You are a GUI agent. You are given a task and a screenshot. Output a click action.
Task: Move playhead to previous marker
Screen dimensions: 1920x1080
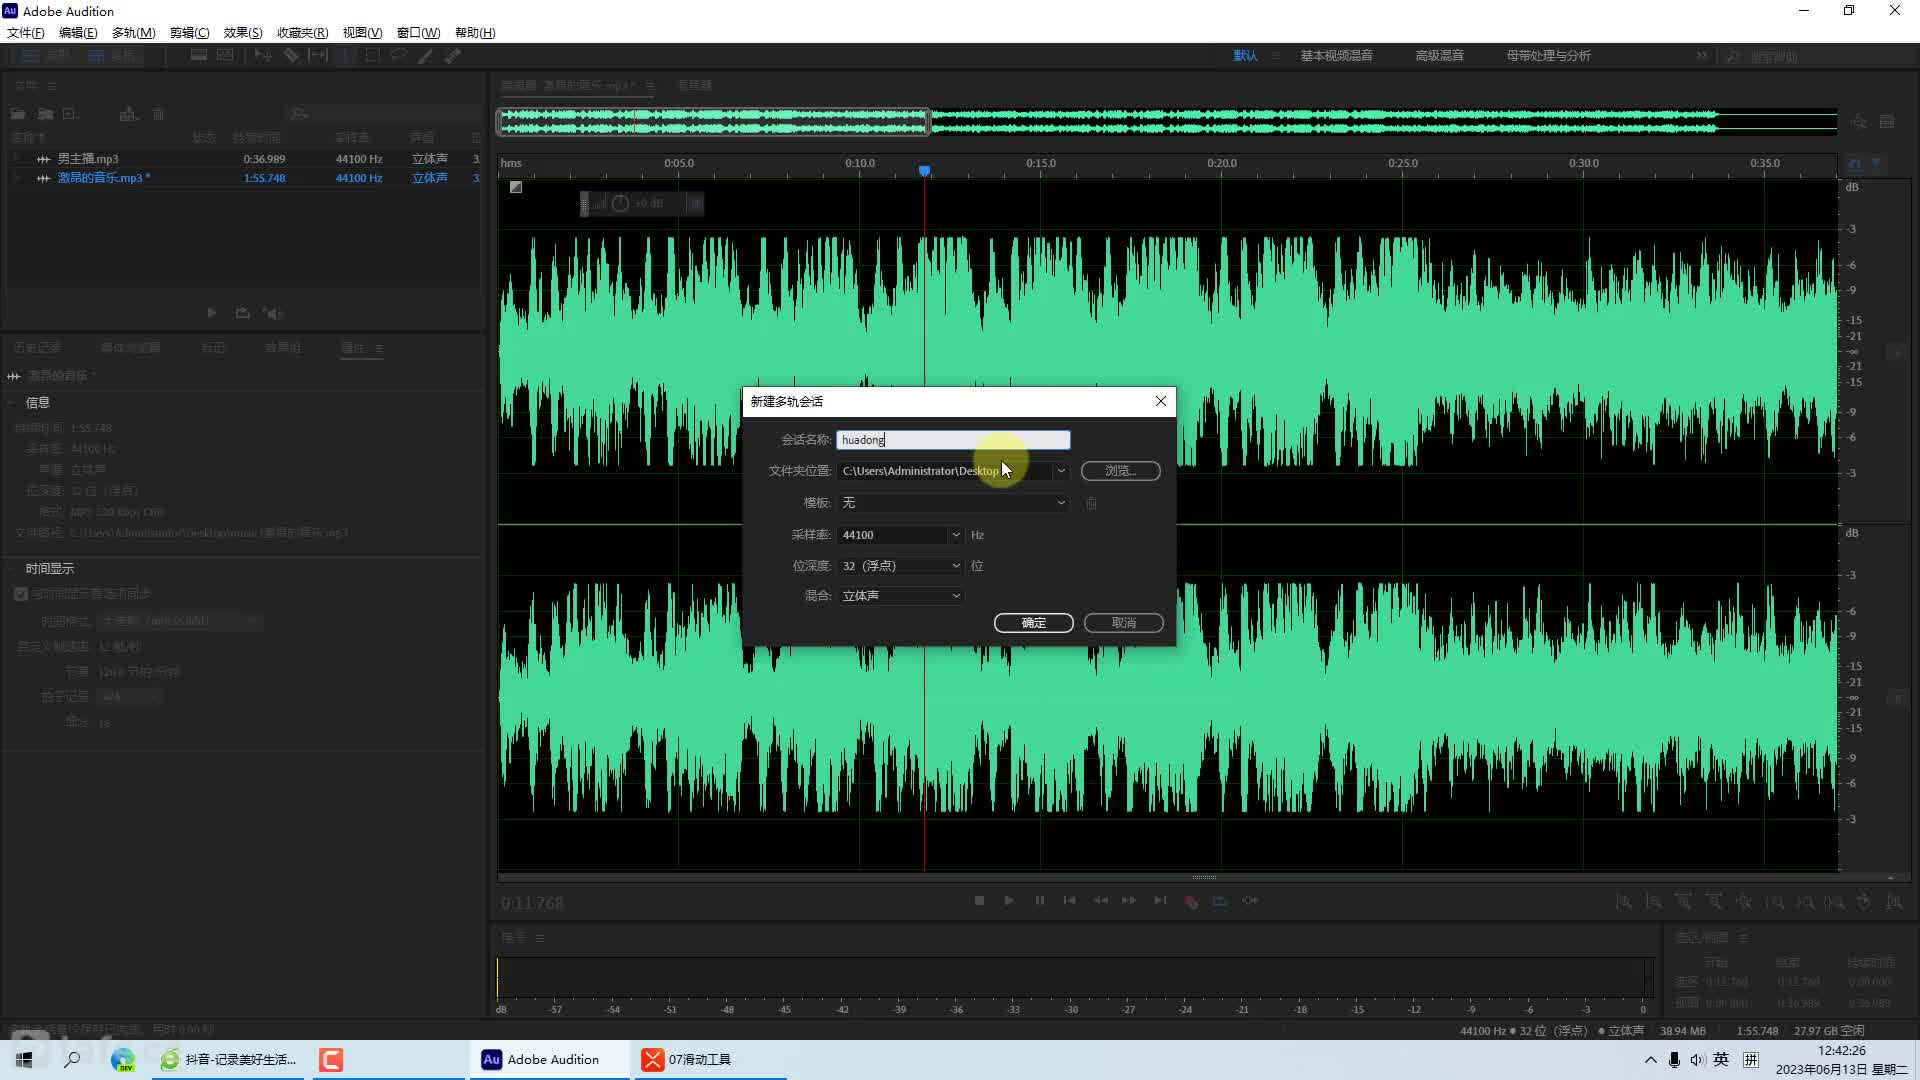pos(1069,901)
